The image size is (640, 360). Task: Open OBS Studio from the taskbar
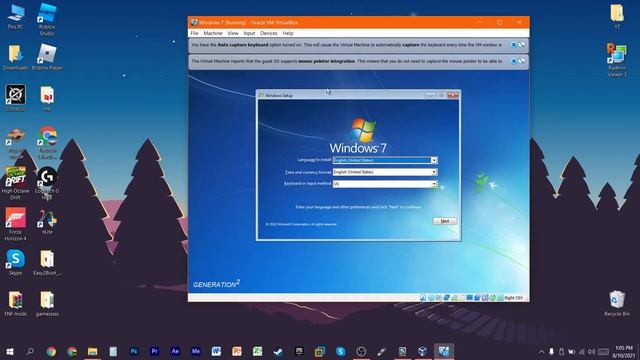pyautogui.click(x=361, y=351)
